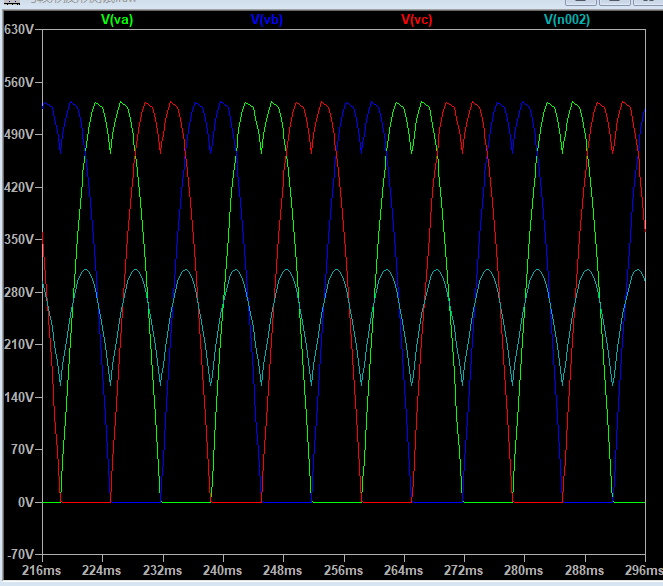Select the V(vc) trace label

click(417, 19)
